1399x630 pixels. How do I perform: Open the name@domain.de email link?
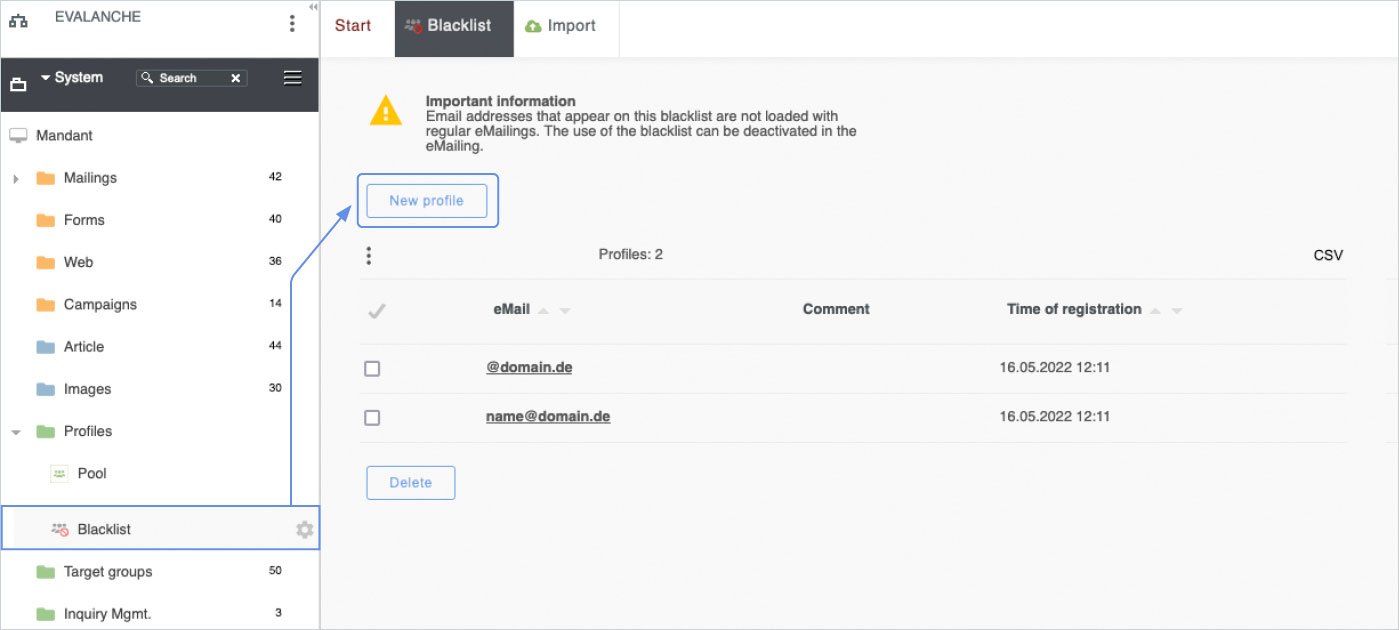point(548,416)
